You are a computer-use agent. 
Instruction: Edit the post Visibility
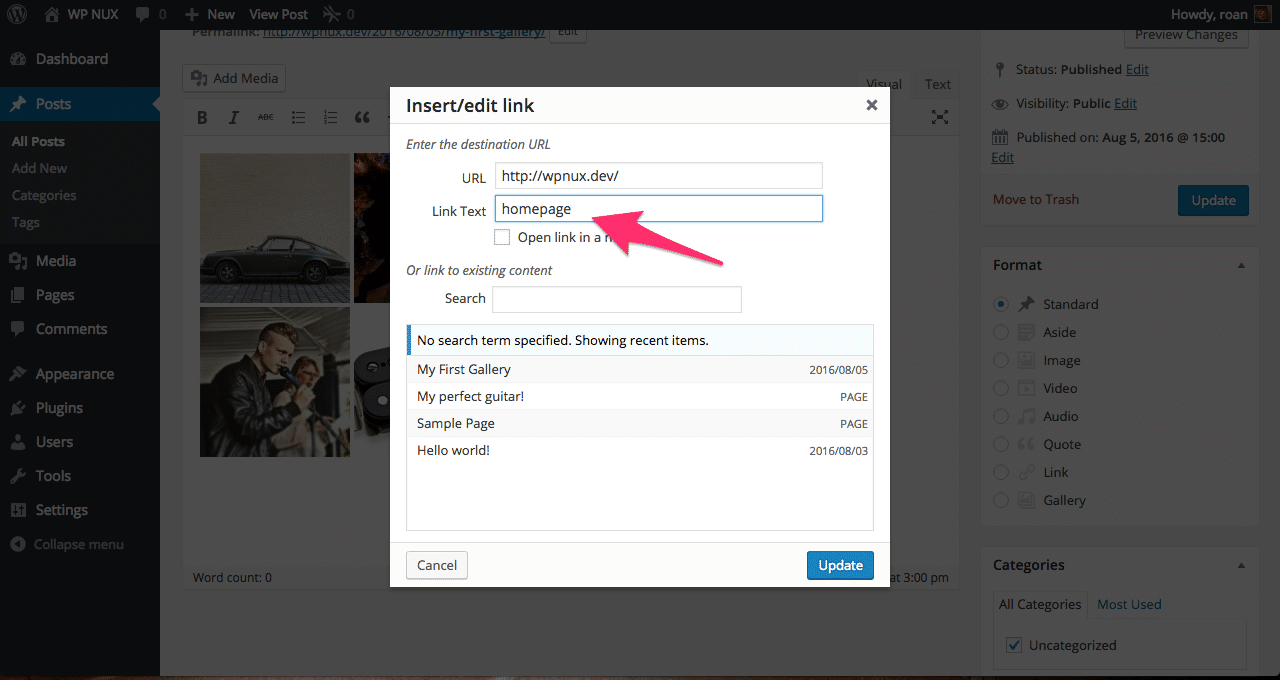click(1126, 103)
